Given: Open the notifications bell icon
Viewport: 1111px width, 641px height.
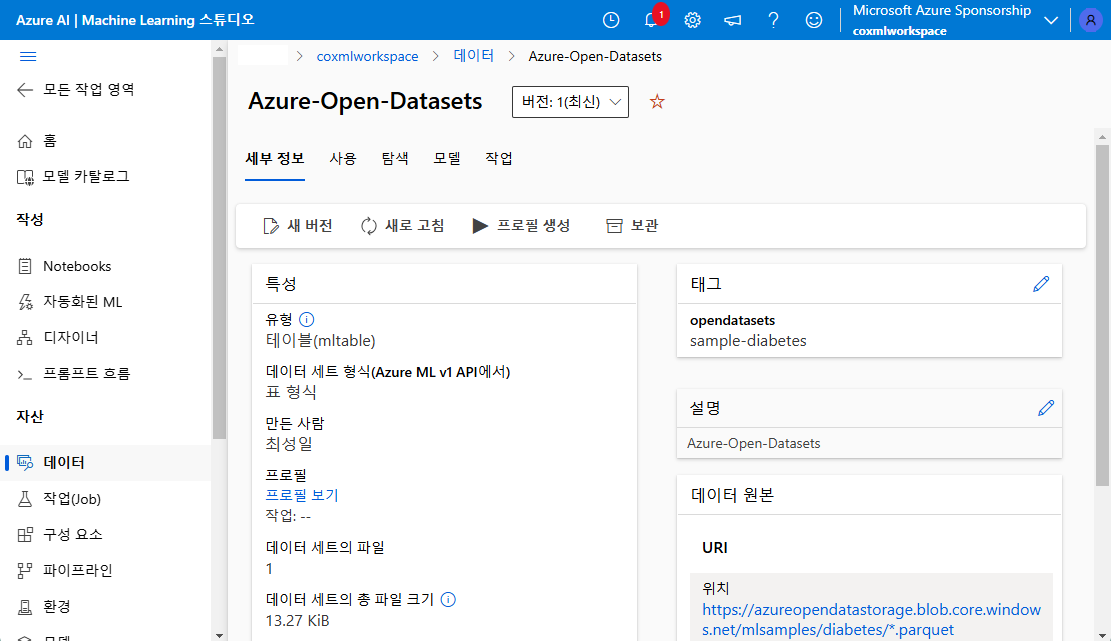Looking at the screenshot, I should tap(651, 20).
